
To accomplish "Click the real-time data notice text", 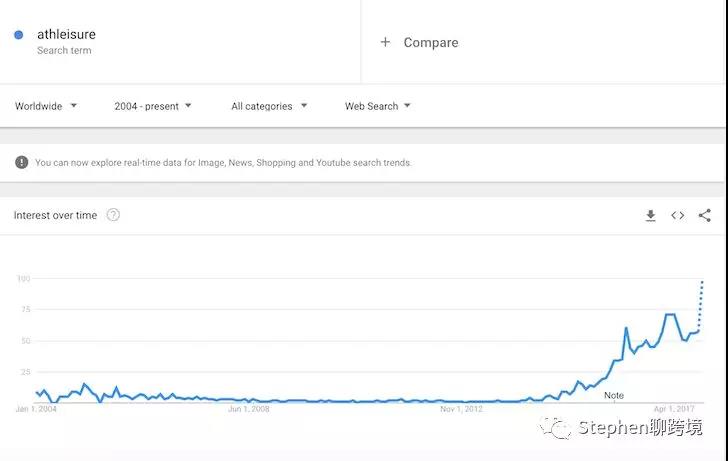I will [223, 162].
